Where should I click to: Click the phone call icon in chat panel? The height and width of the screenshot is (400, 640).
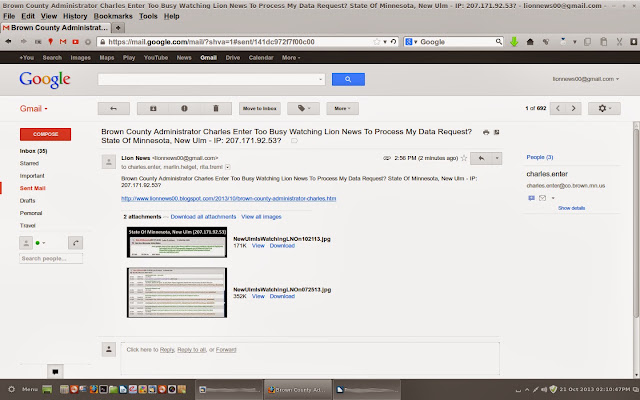coord(76,243)
